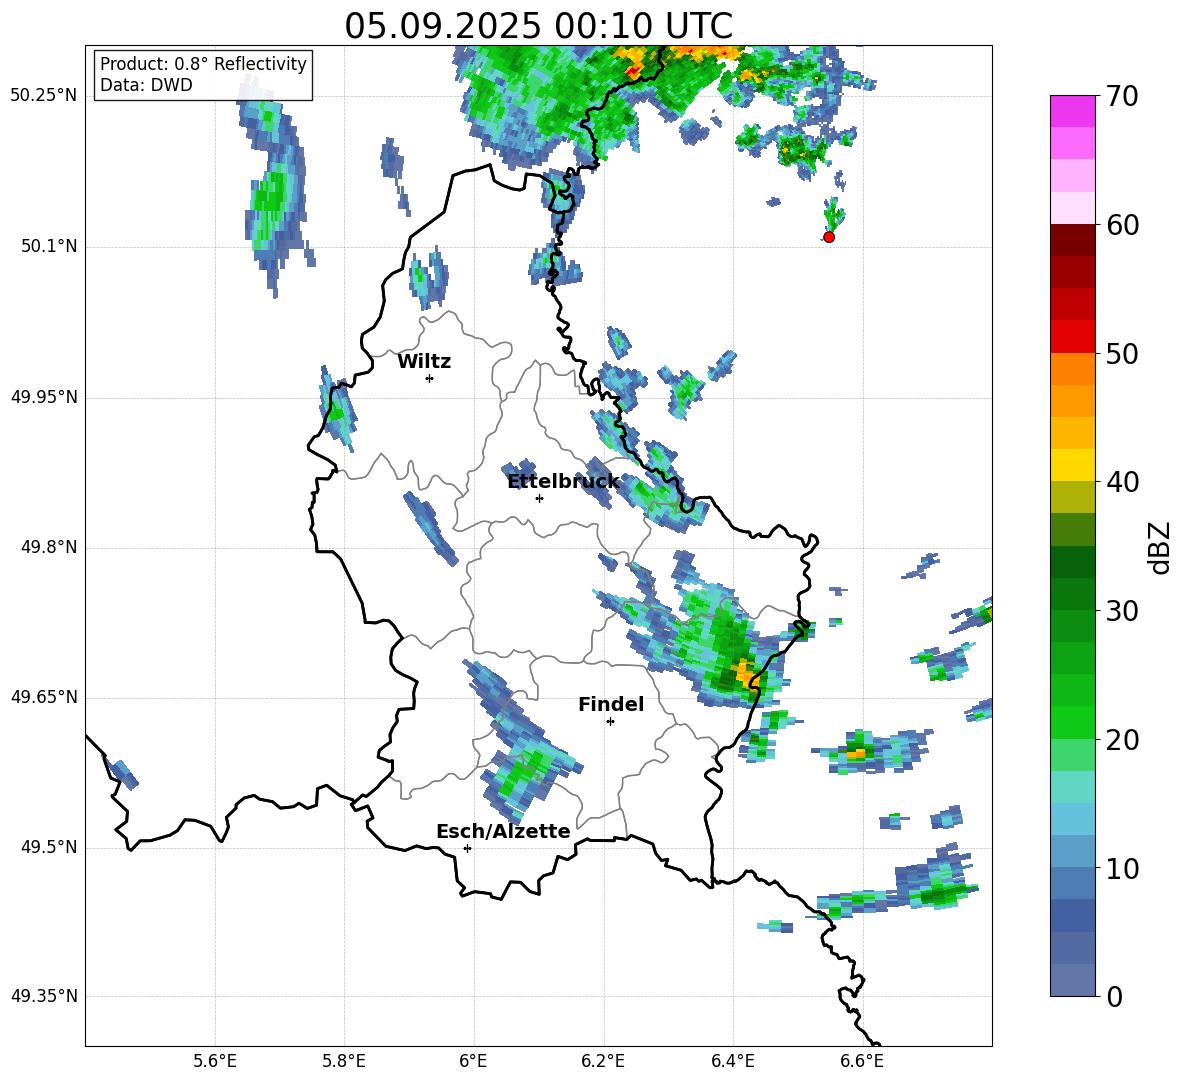Click the orange swatch at 50 dBZ
This screenshot has width=1184, height=1081.
pyautogui.click(x=1072, y=368)
